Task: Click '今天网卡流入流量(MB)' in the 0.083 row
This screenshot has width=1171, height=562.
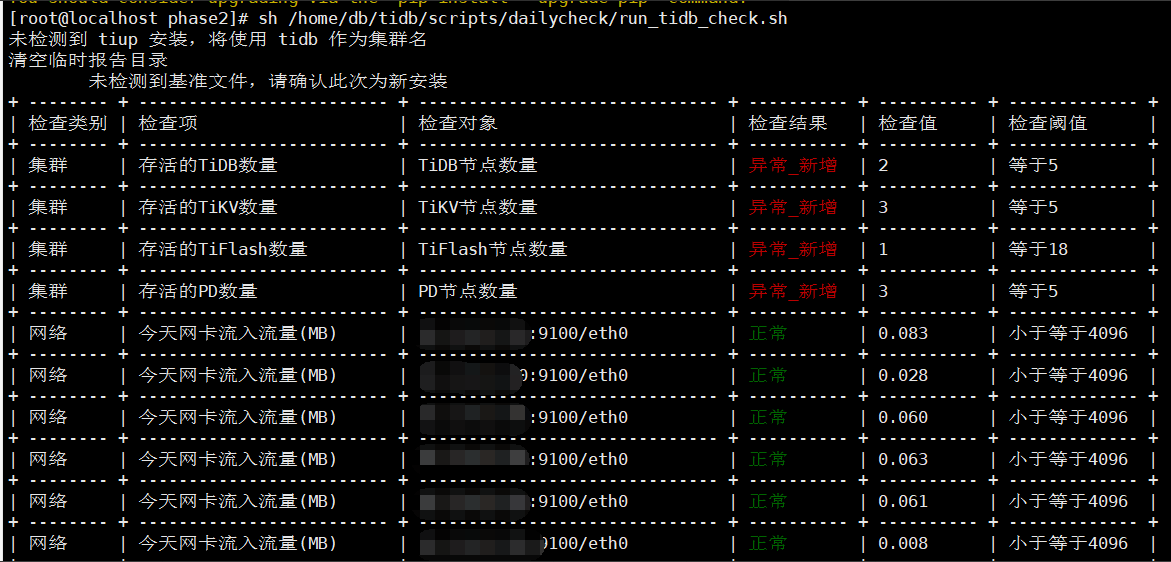Action: pos(237,333)
